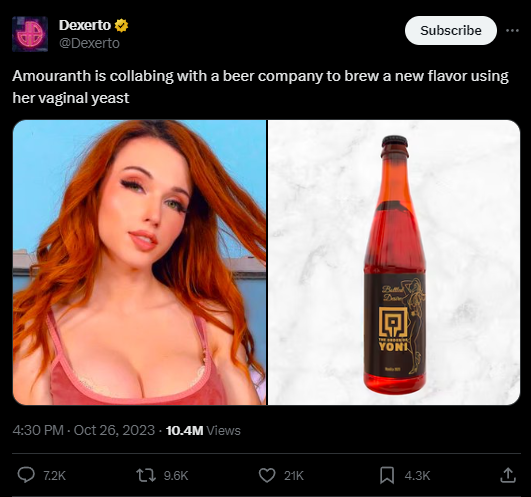Click the repost arrows icon
This screenshot has height=497, width=531.
pos(146,475)
